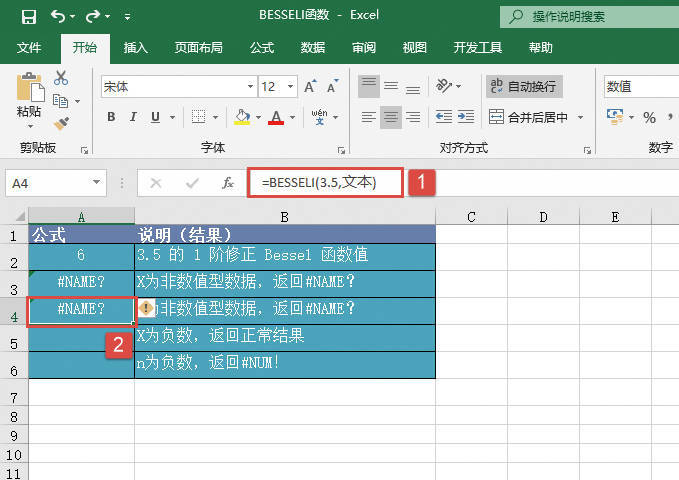Toggle 自动换行 wrap text

click(x=524, y=87)
